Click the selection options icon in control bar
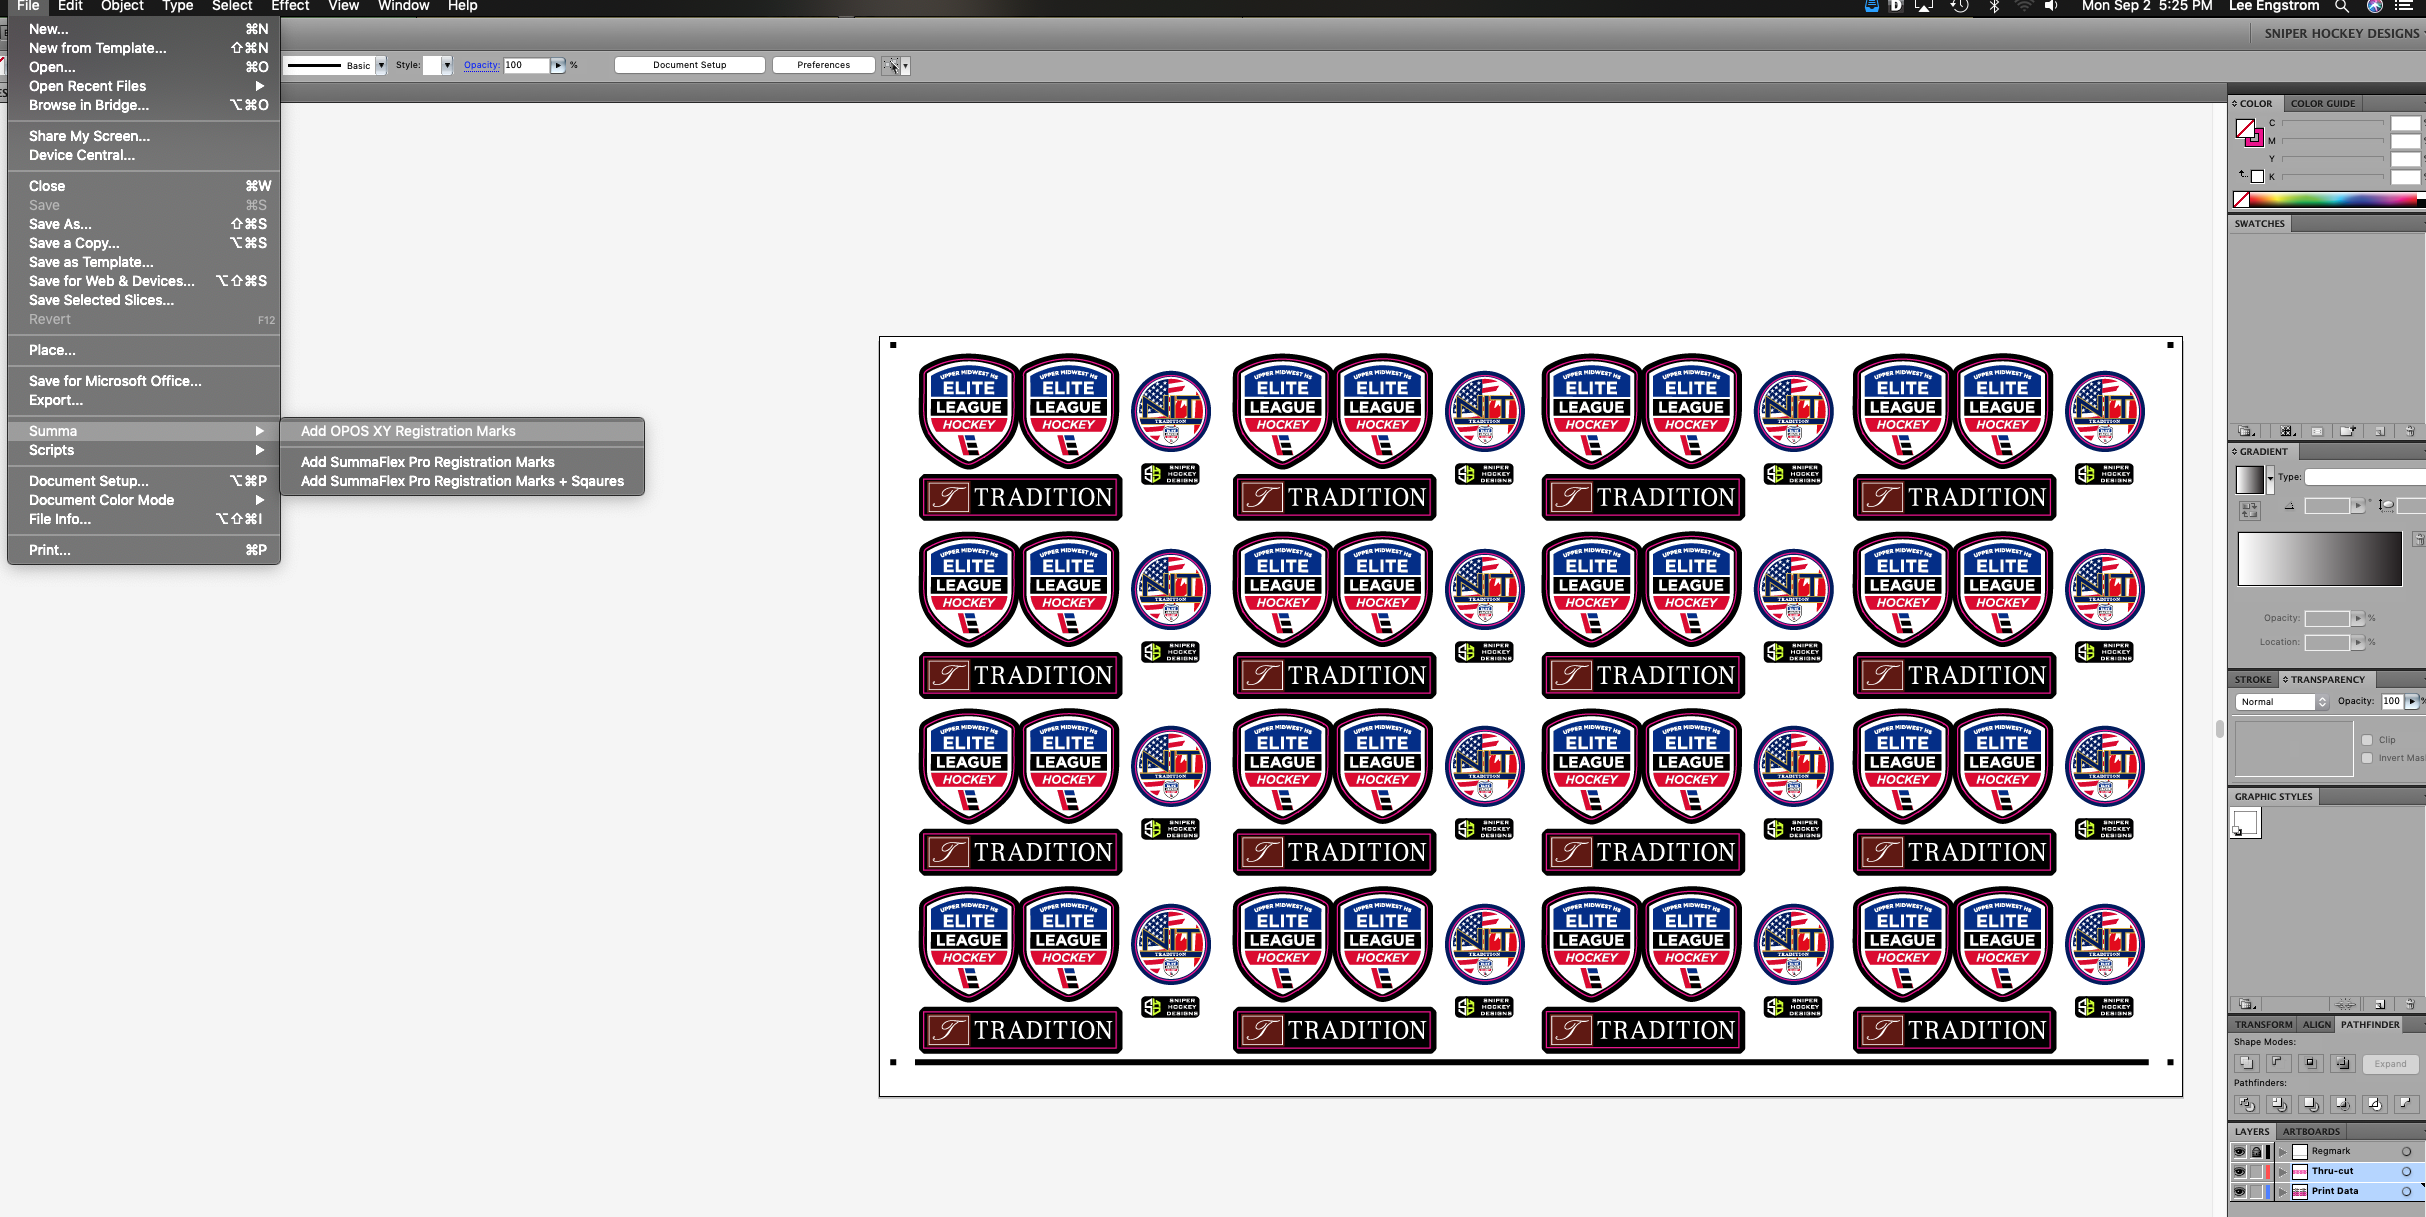 tap(891, 66)
